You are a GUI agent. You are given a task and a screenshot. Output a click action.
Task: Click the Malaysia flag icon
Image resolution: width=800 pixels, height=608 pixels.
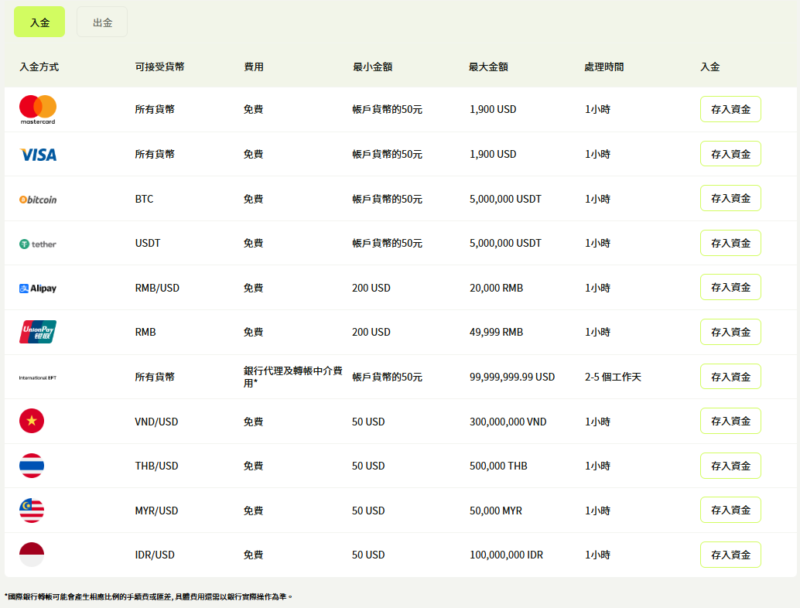(32, 510)
